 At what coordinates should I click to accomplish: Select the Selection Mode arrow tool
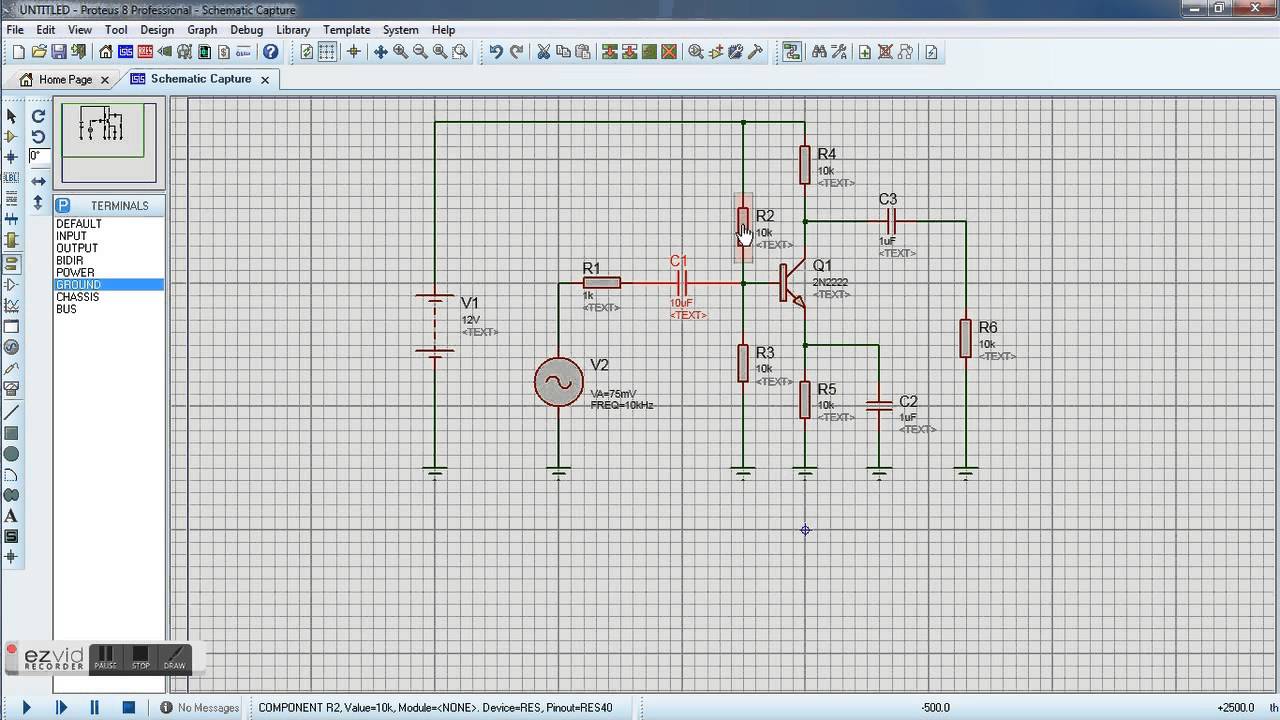11,116
